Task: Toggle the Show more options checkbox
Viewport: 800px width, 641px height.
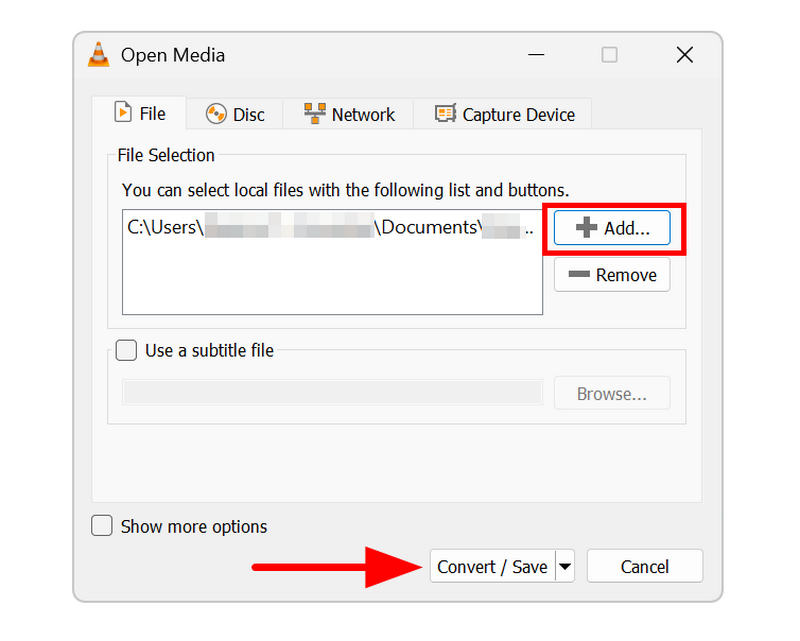Action: [102, 526]
